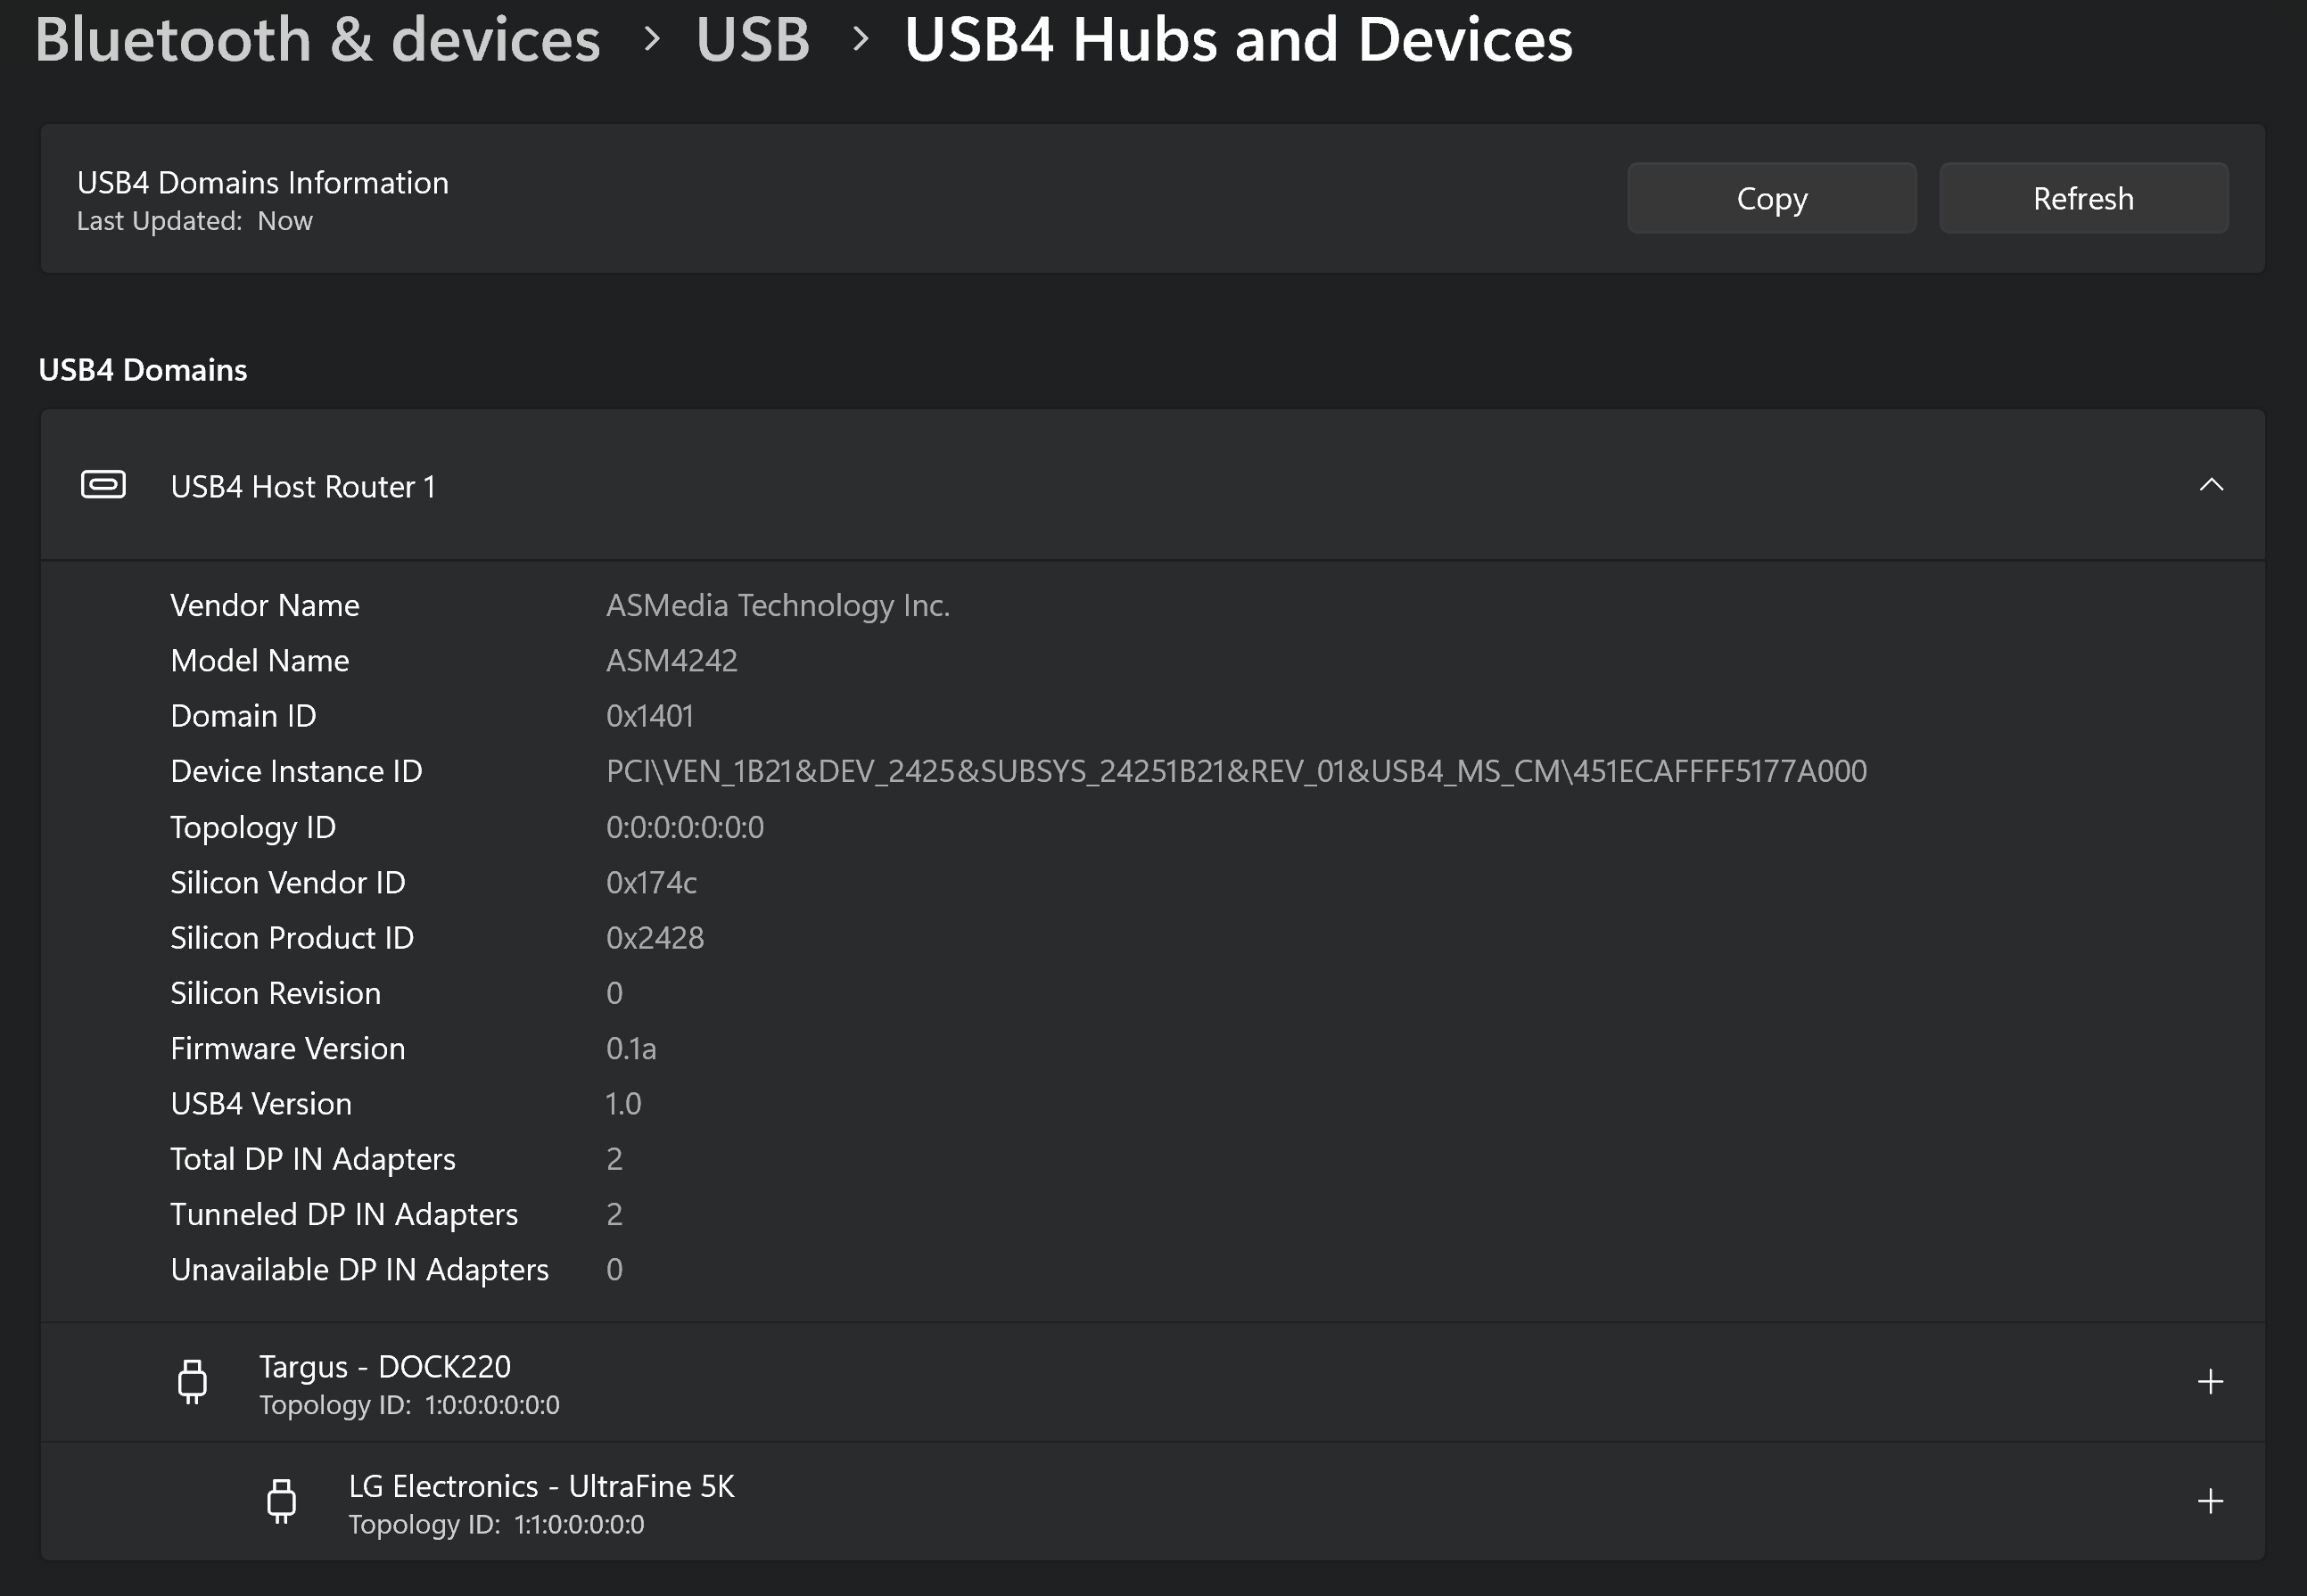Select the Targus - DOCK220 row title

tap(385, 1366)
